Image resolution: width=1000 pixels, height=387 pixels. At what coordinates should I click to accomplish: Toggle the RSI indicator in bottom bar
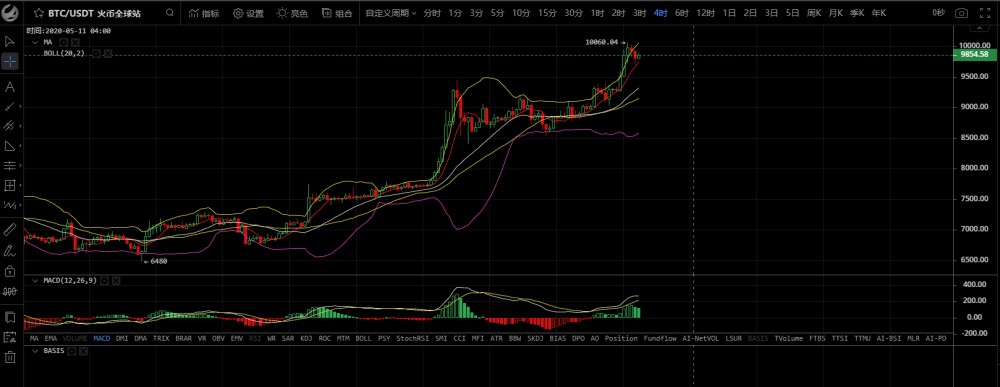pyautogui.click(x=255, y=338)
